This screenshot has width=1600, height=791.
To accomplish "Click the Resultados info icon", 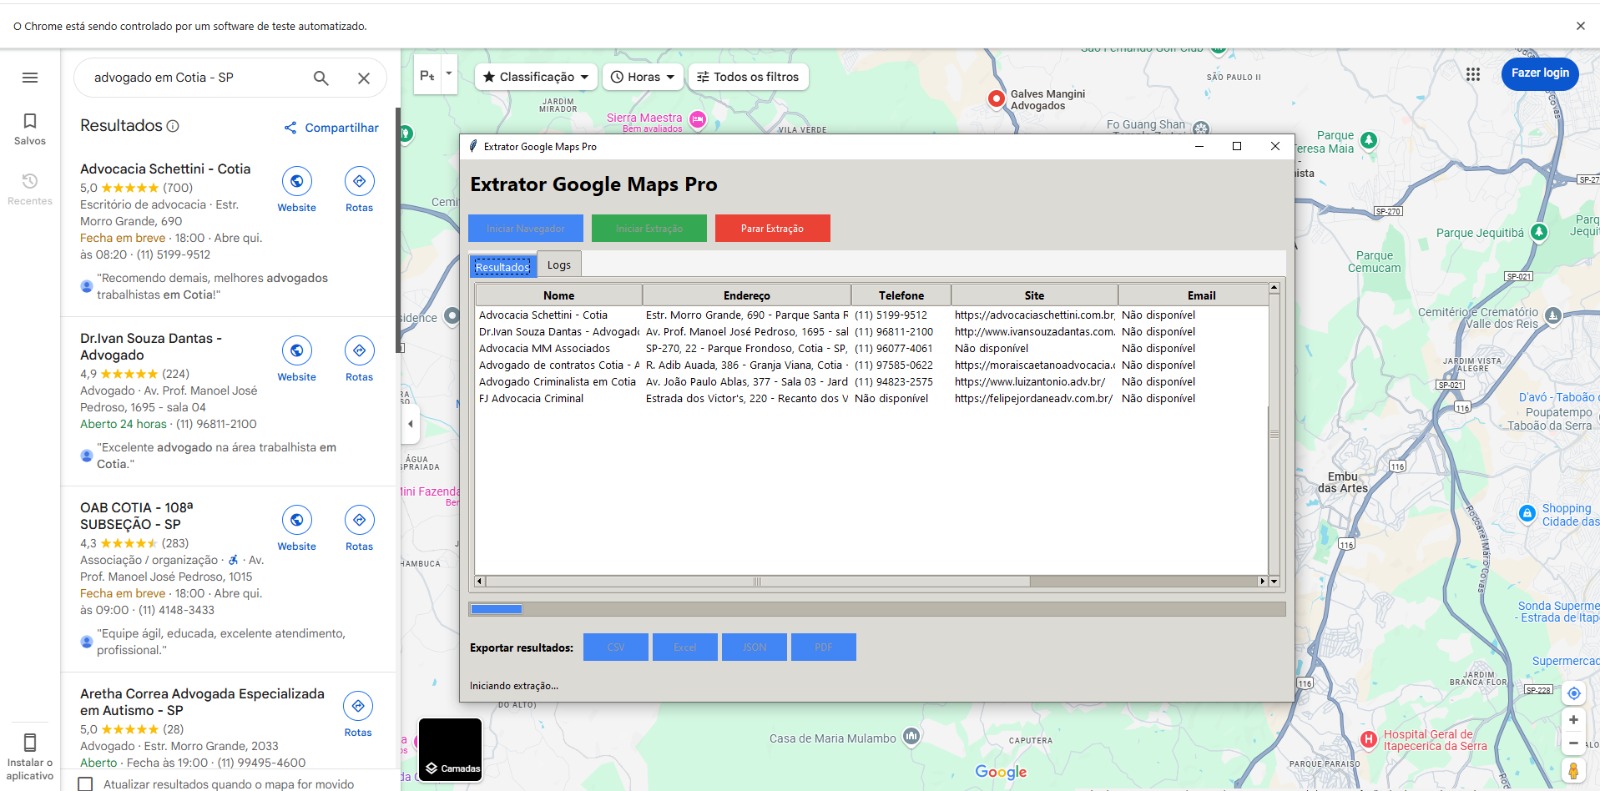I will pyautogui.click(x=173, y=126).
